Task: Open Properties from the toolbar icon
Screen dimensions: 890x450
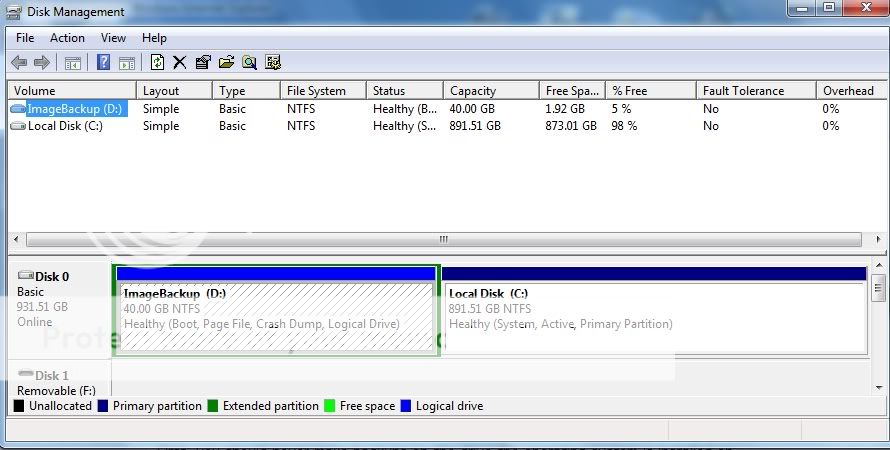Action: (x=203, y=63)
